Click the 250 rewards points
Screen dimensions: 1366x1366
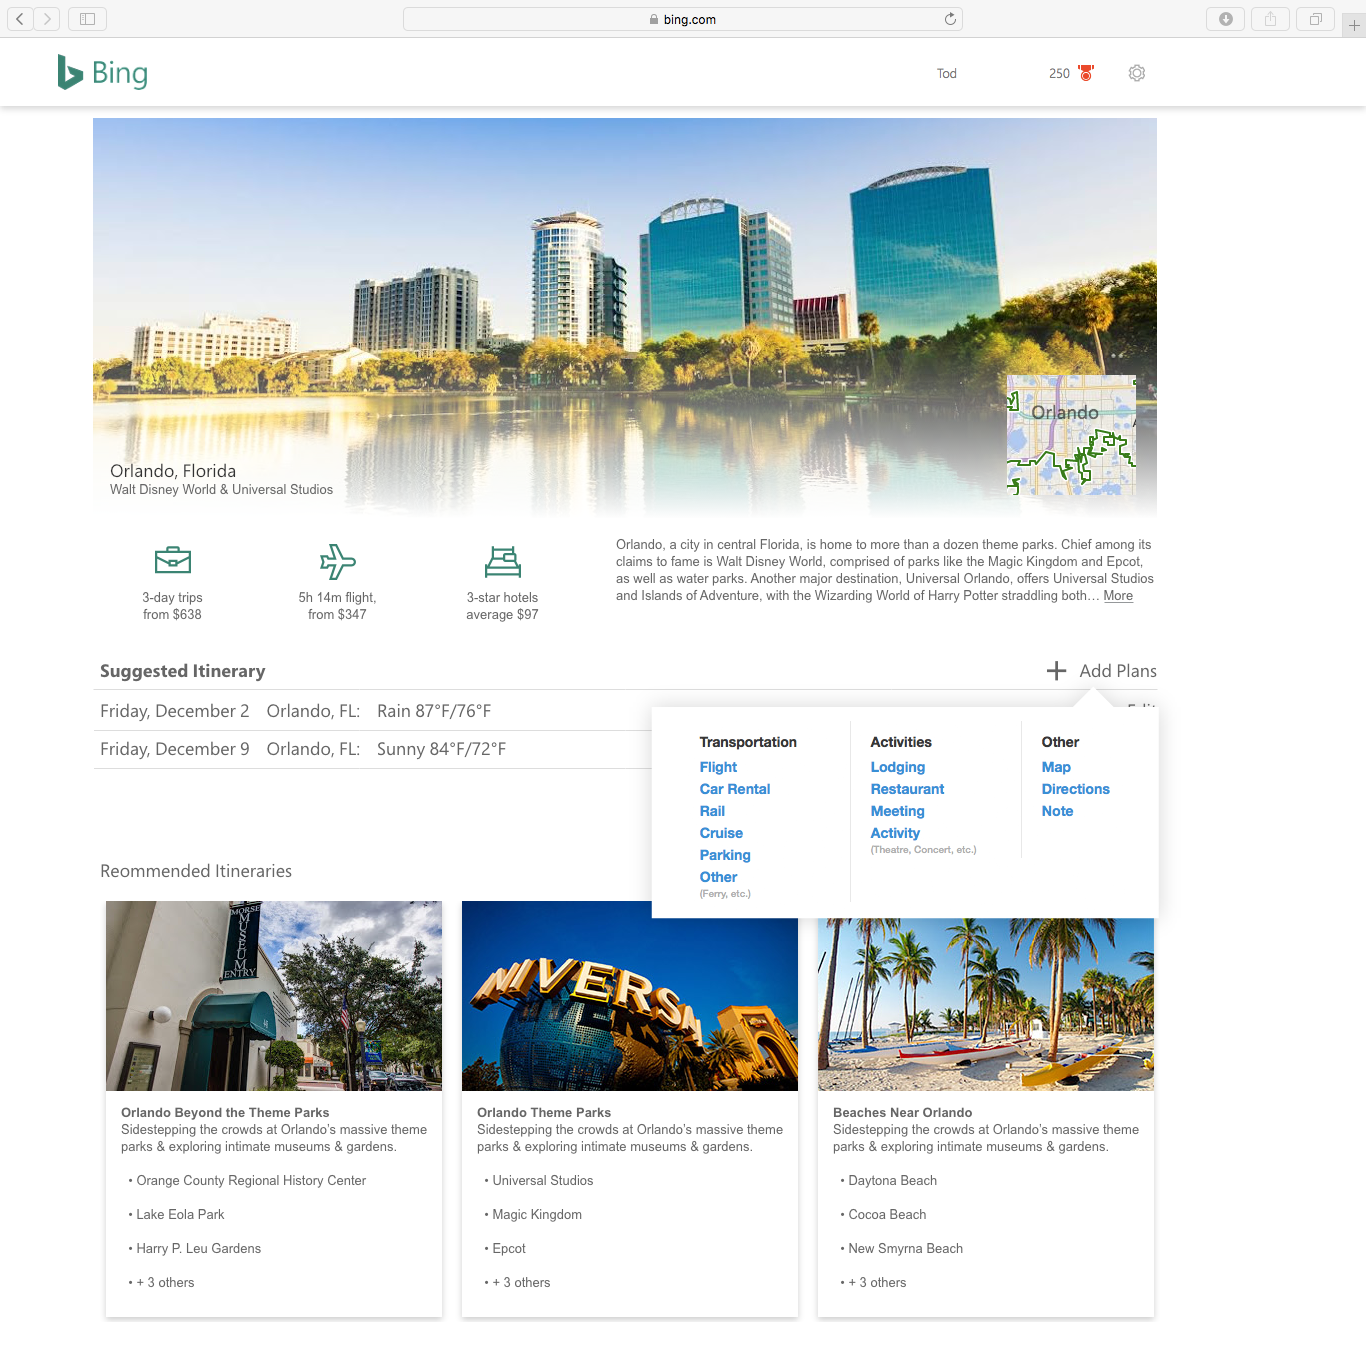[x=1059, y=73]
